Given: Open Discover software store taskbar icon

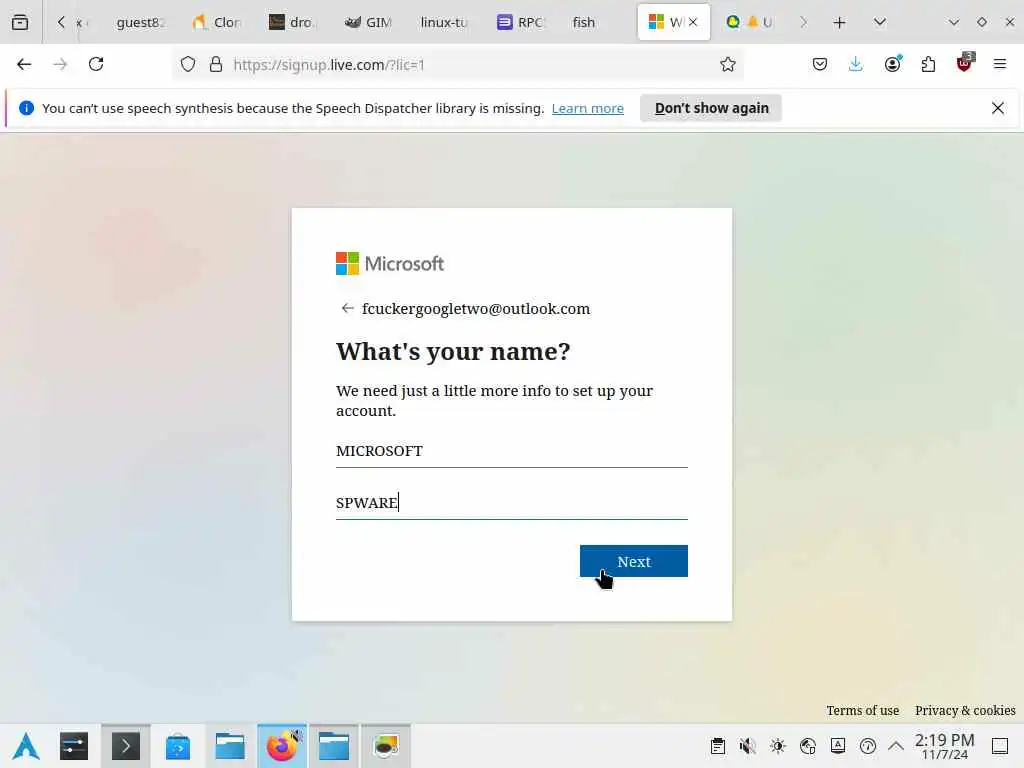Looking at the screenshot, I should [178, 746].
